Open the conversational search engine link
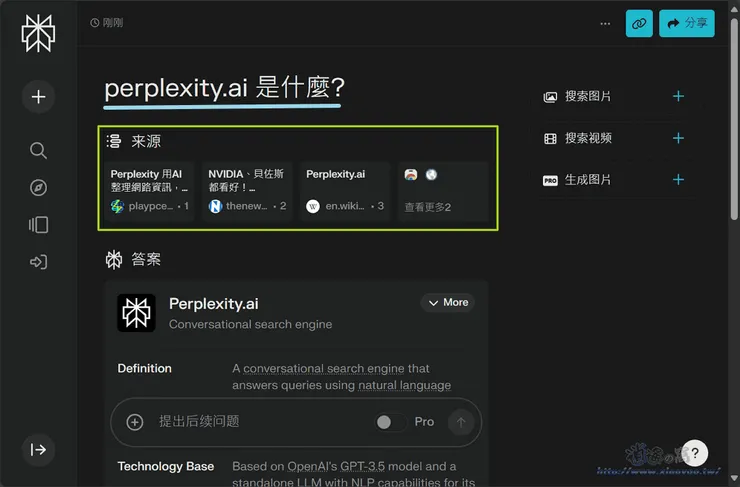Image resolution: width=740 pixels, height=487 pixels. point(323,368)
